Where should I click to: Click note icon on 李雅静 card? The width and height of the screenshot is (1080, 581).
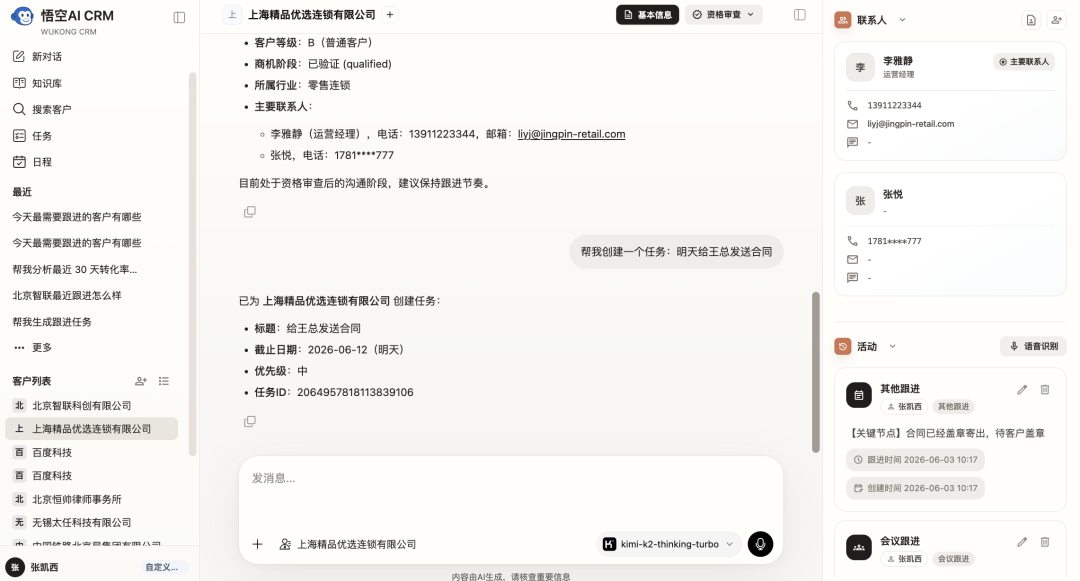tap(853, 142)
